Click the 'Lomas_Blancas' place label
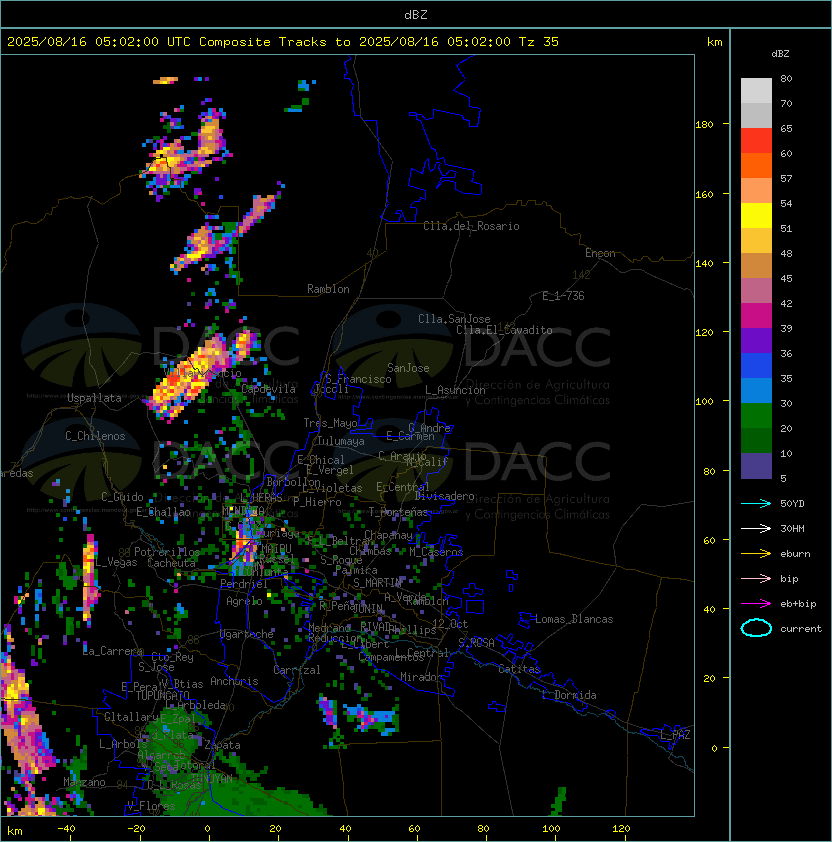This screenshot has height=842, width=832. pyautogui.click(x=574, y=619)
